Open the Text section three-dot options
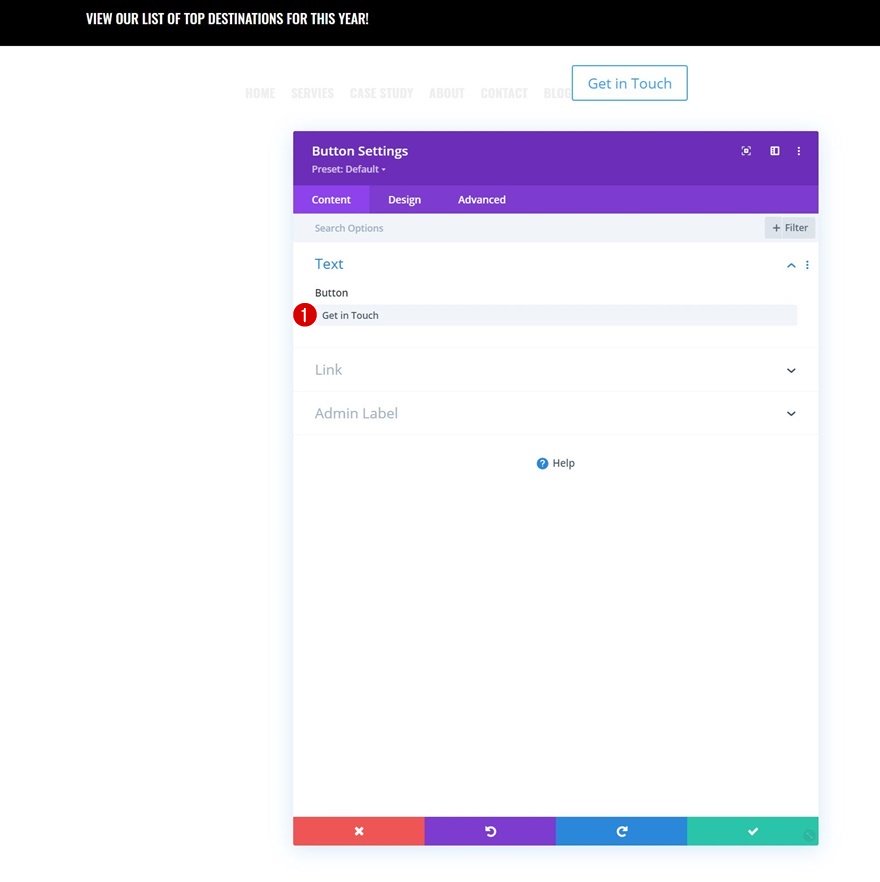880x882 pixels. pos(807,265)
